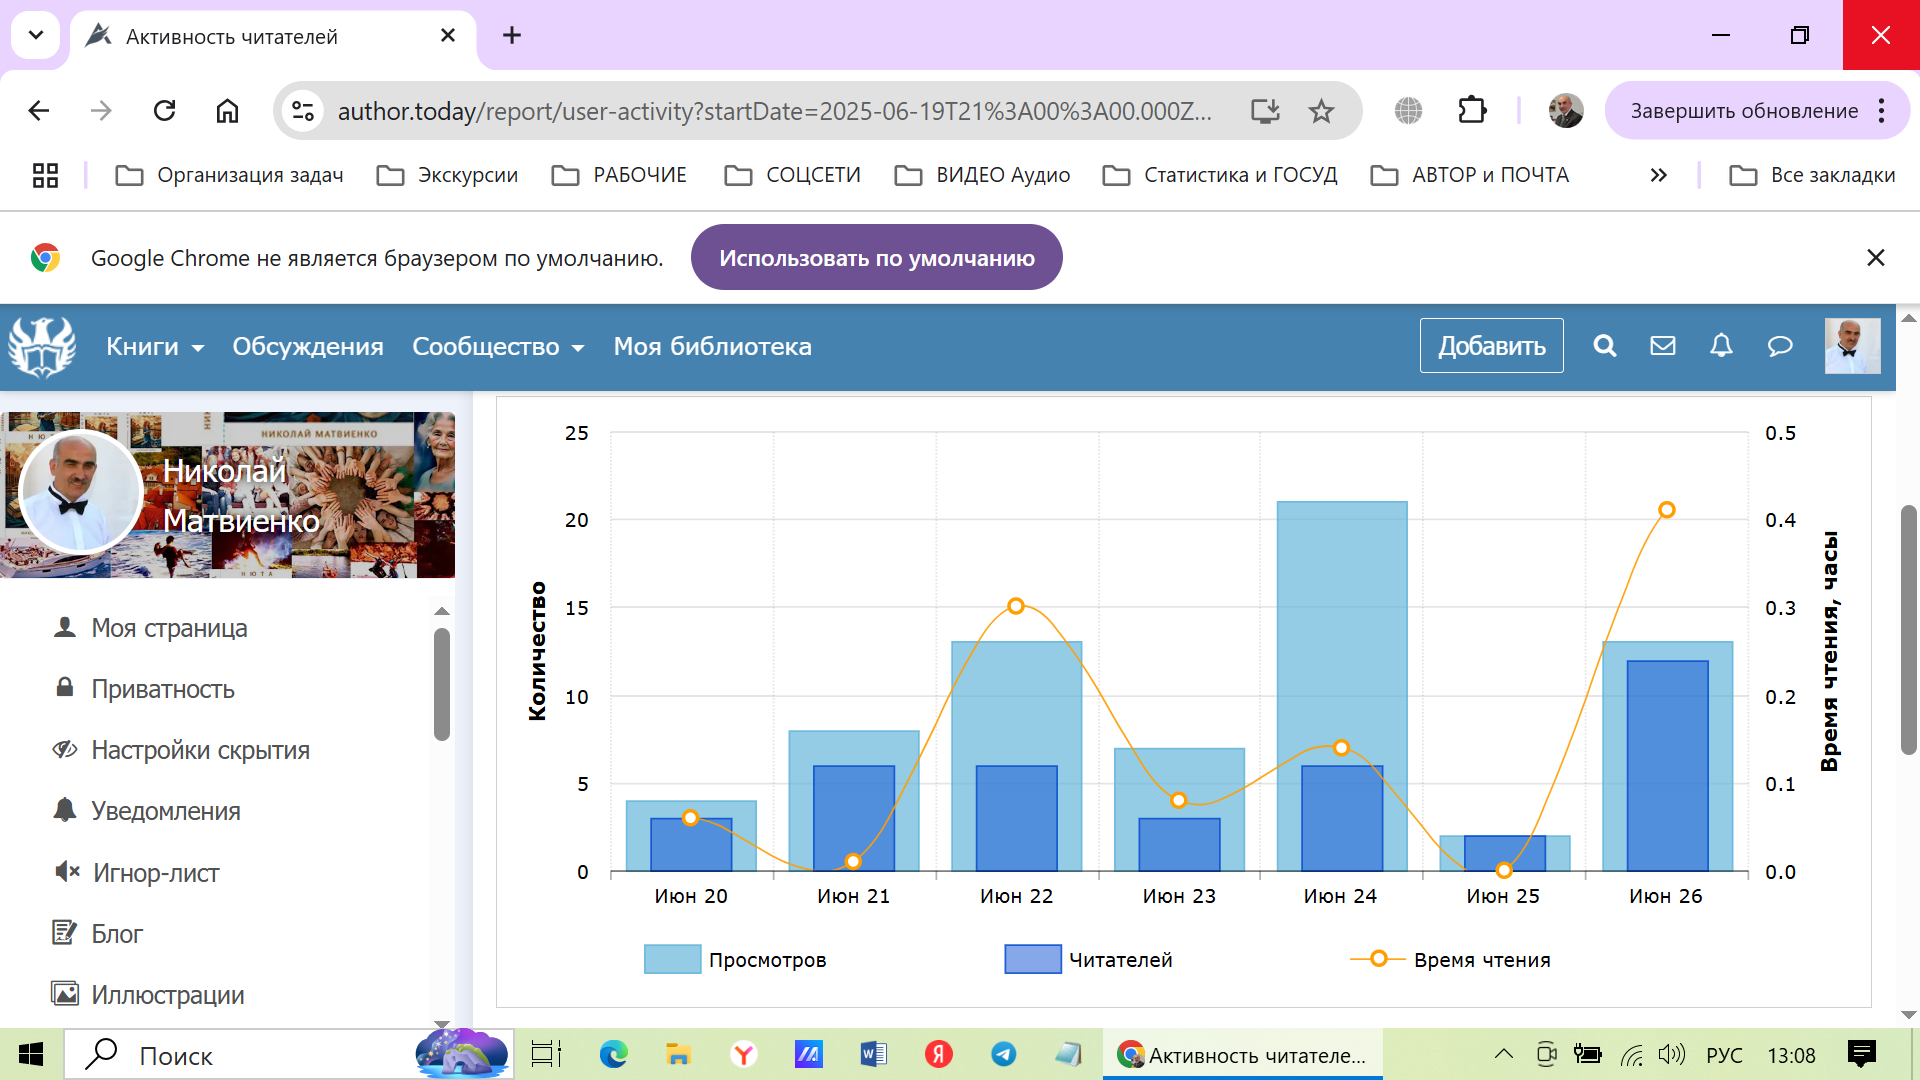Open the site search icon
Image resolution: width=1920 pixels, height=1080 pixels.
coord(1604,346)
